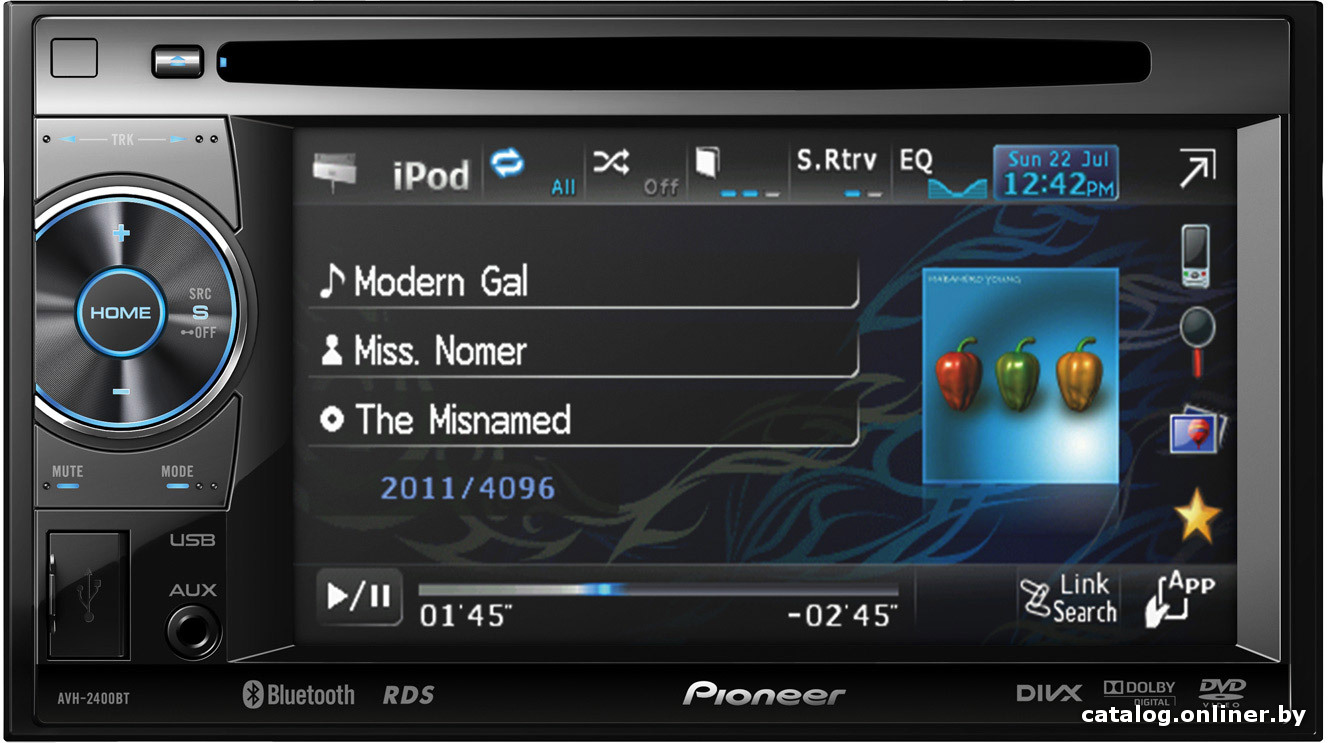Select the artist row Miss. Nomer
1328x743 pixels.
(x=584, y=351)
